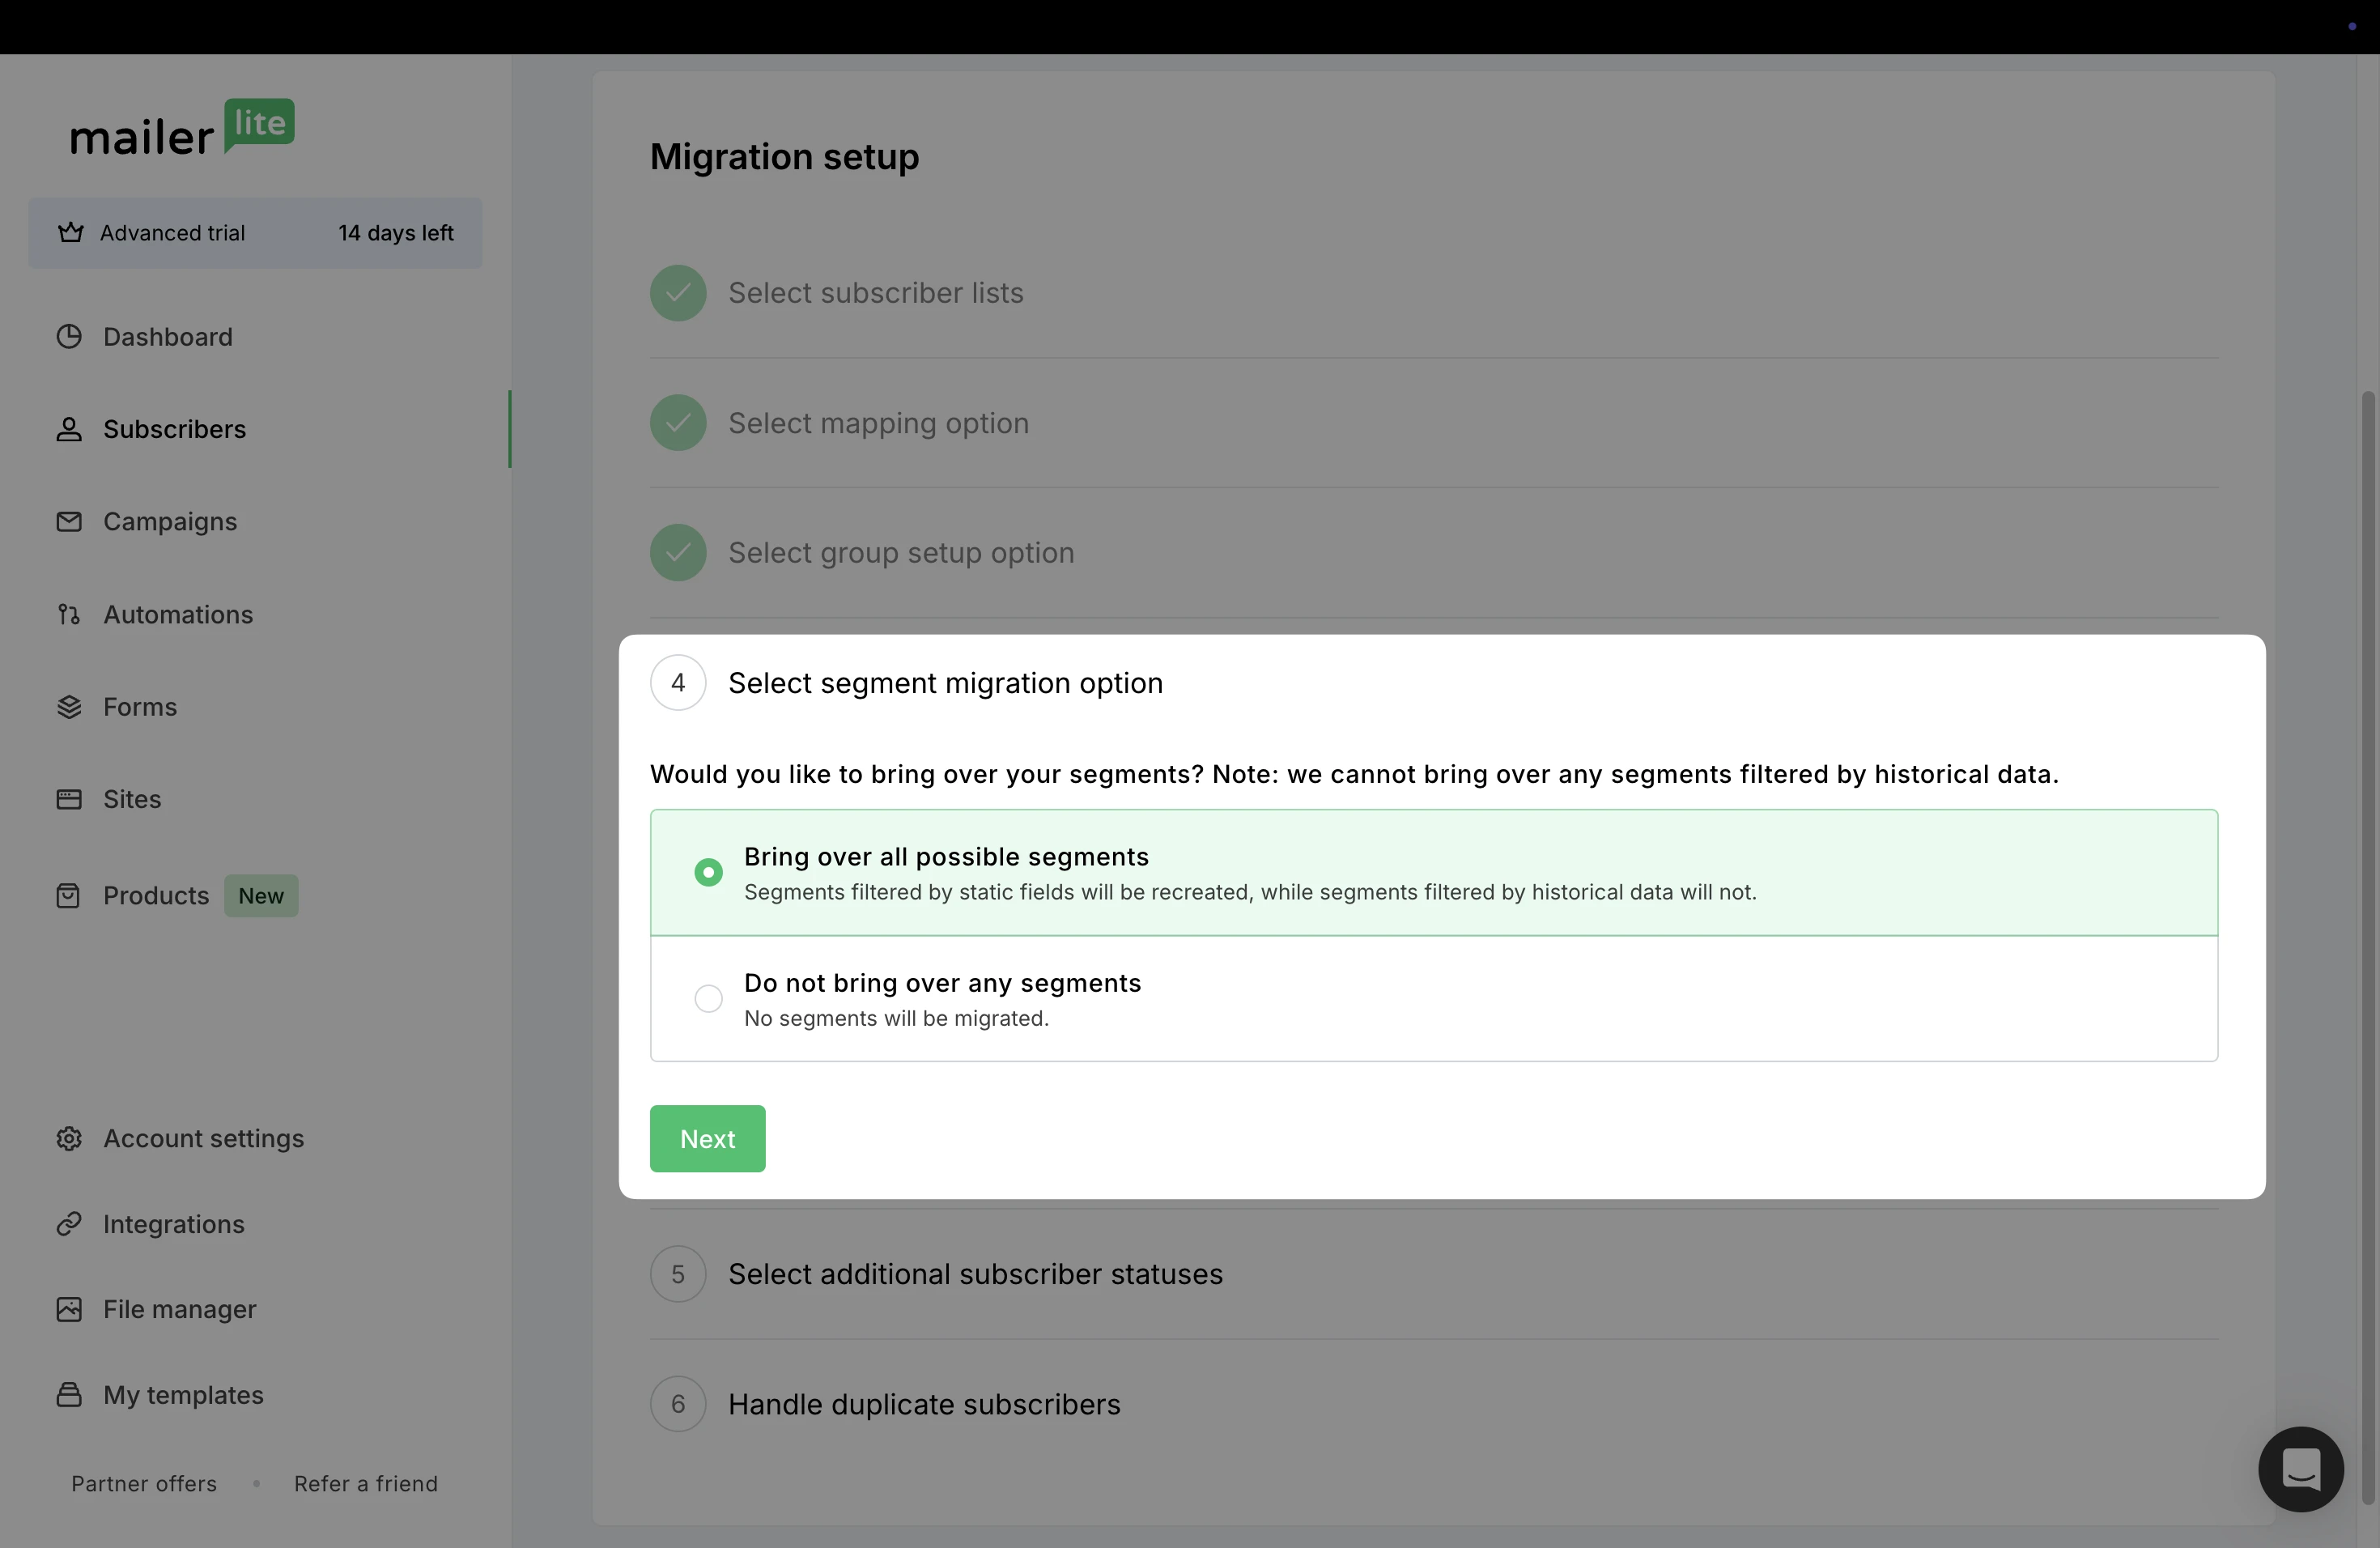This screenshot has height=1548, width=2380.
Task: Expand step 5 additional subscriber statuses
Action: (974, 1274)
